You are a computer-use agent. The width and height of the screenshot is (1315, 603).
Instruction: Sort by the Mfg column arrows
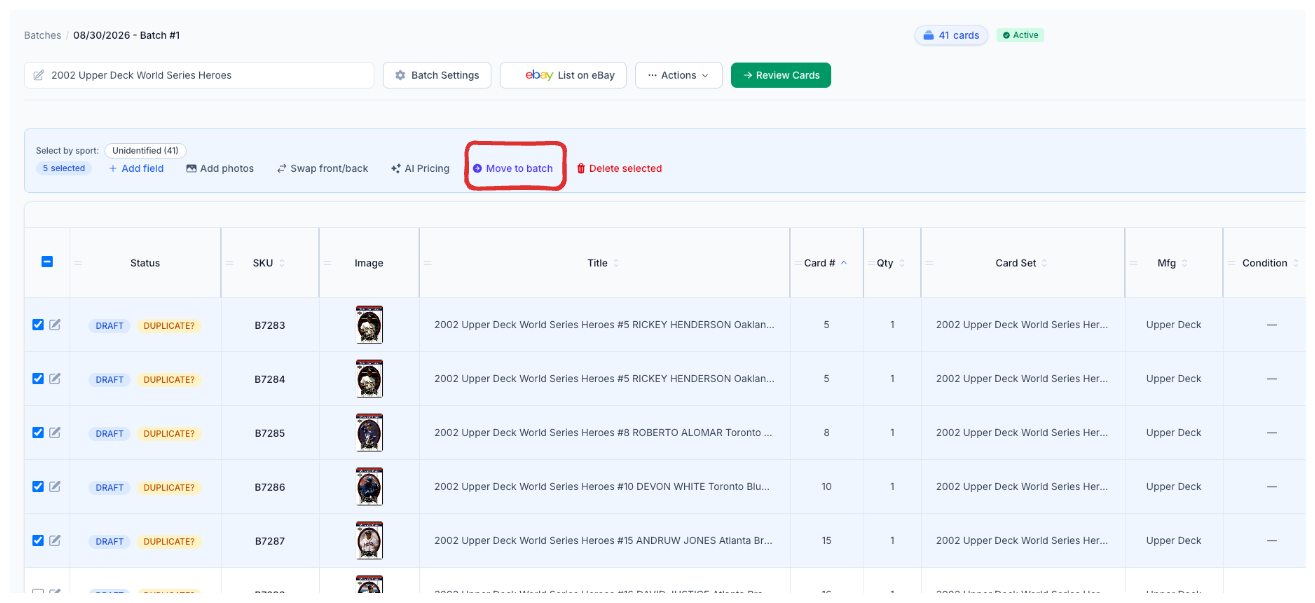(x=1185, y=263)
